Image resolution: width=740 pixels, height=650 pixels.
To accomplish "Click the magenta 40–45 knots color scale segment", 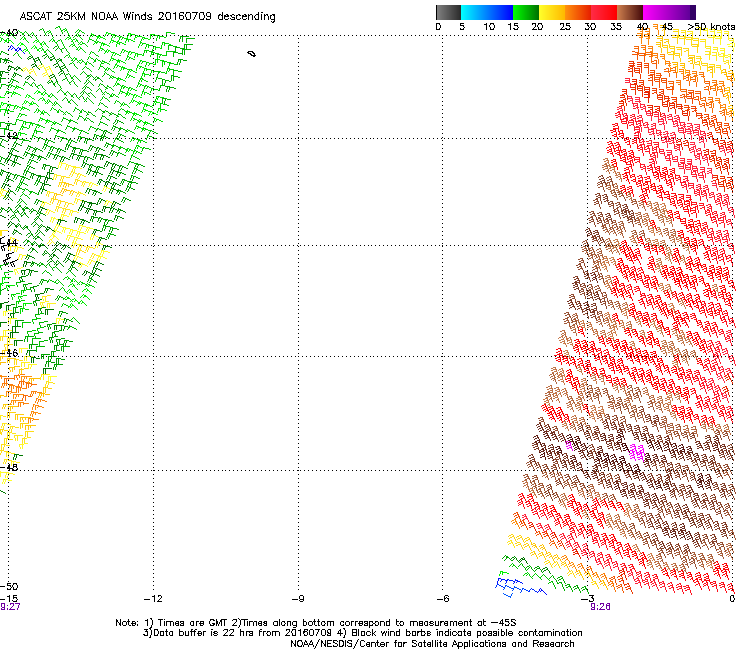I will point(656,12).
